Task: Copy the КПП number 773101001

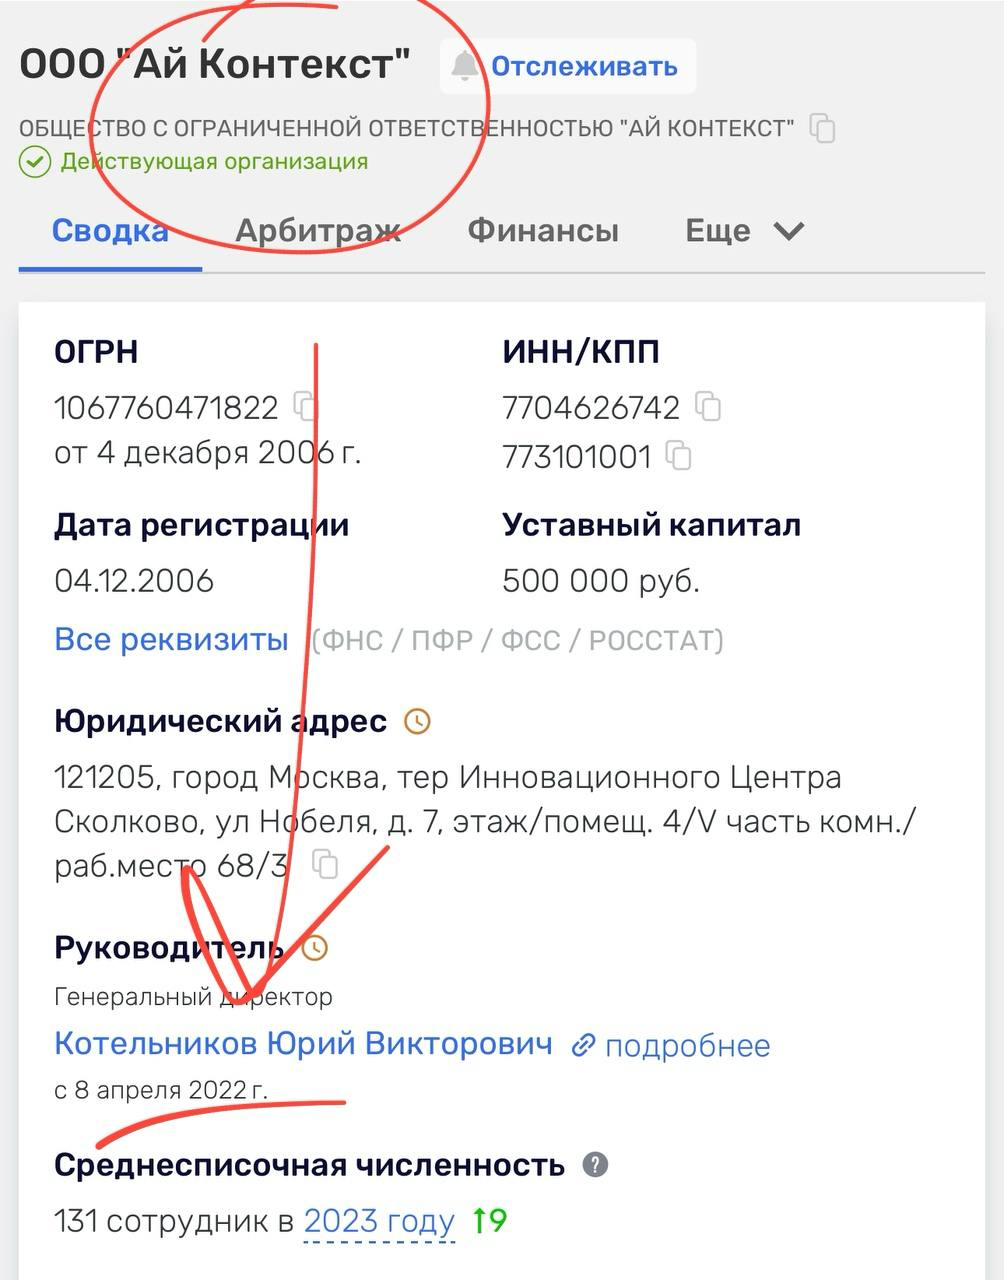Action: point(679,456)
